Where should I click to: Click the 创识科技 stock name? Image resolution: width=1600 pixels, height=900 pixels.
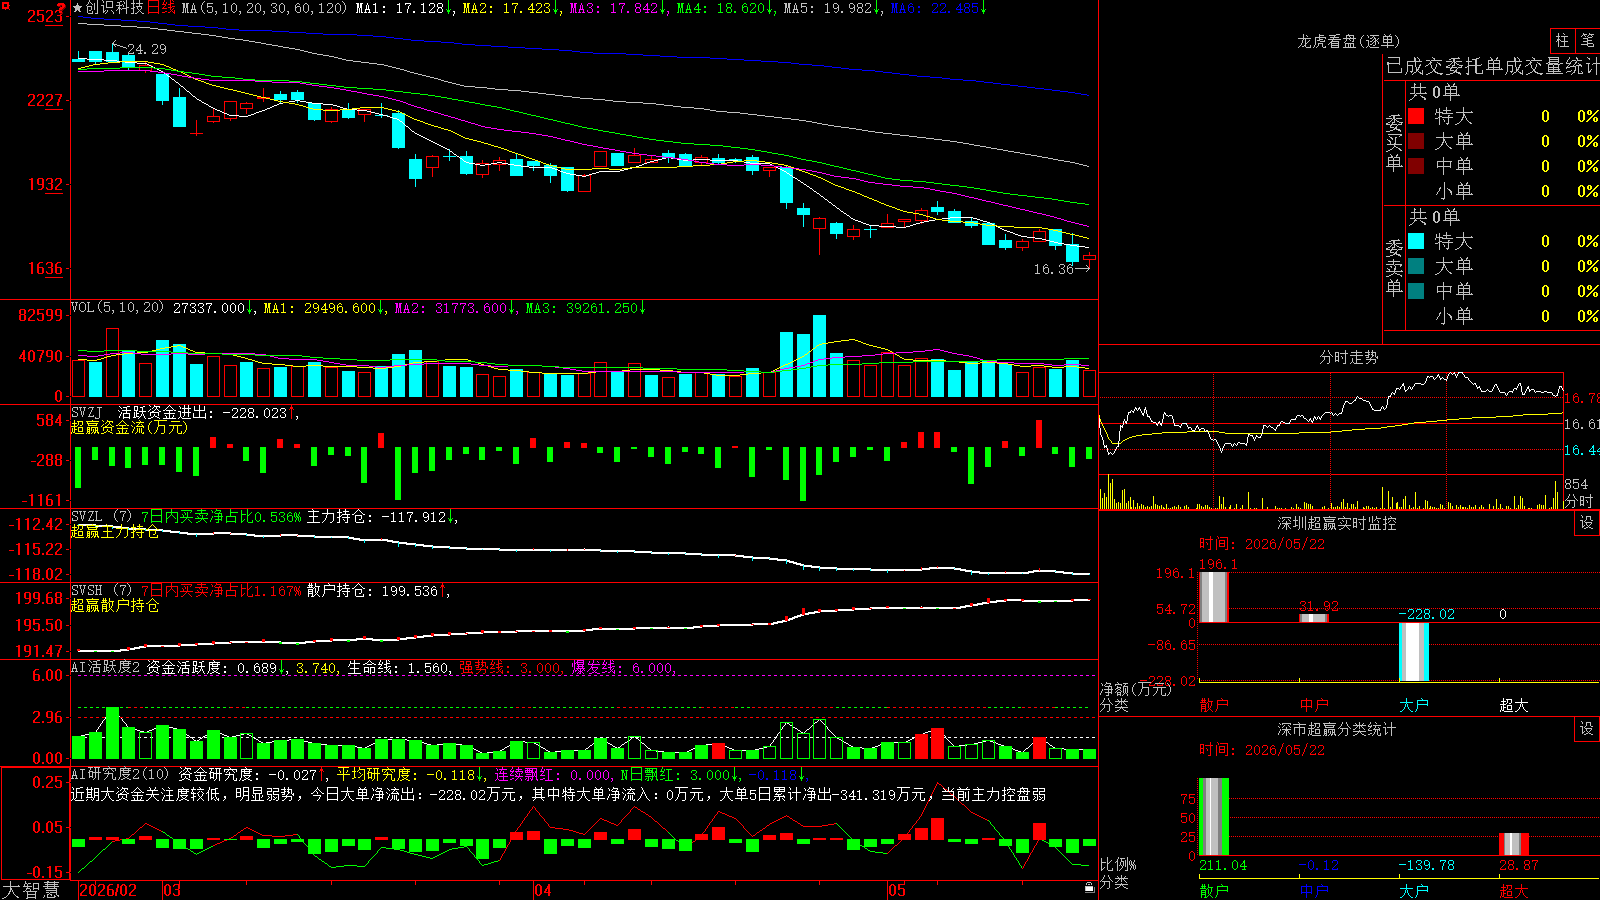click(115, 8)
